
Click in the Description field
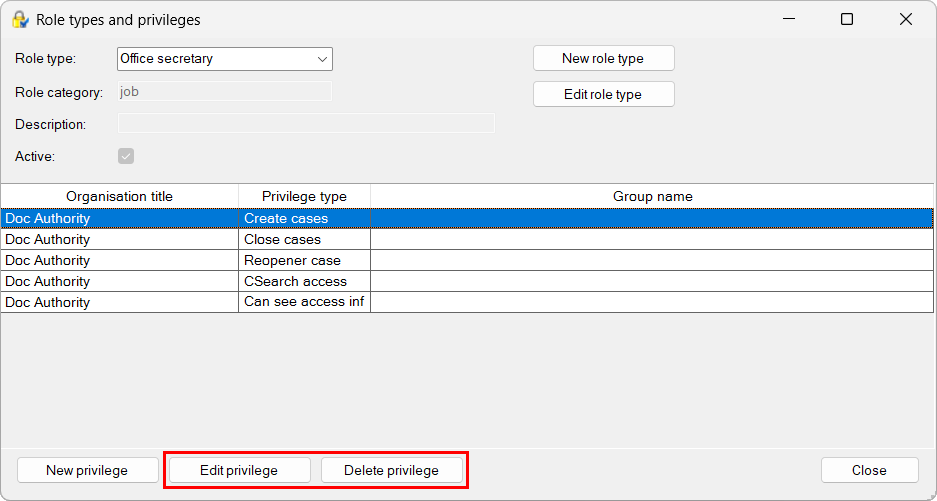point(306,123)
